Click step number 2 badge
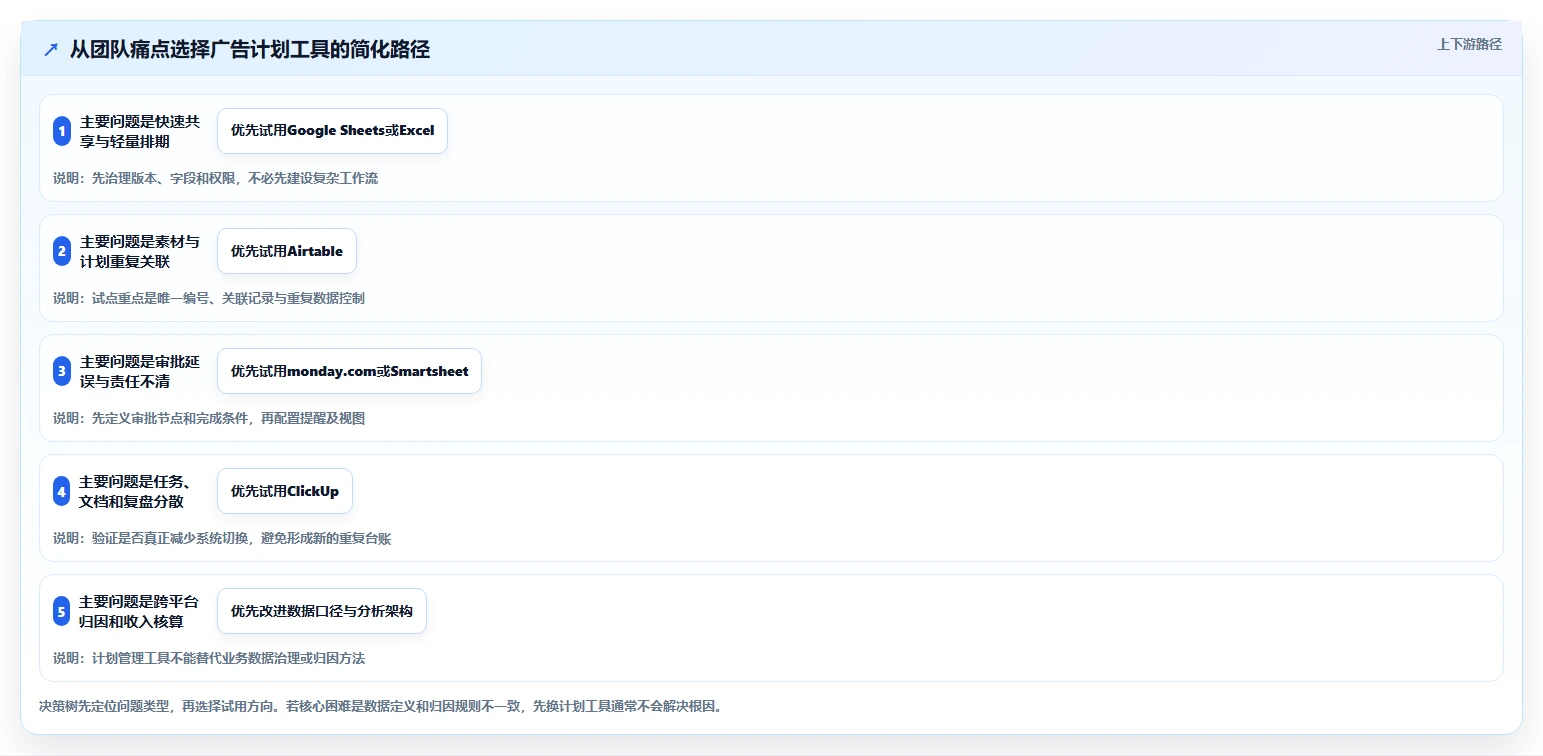Viewport: 1543px width, 756px height. pos(62,251)
